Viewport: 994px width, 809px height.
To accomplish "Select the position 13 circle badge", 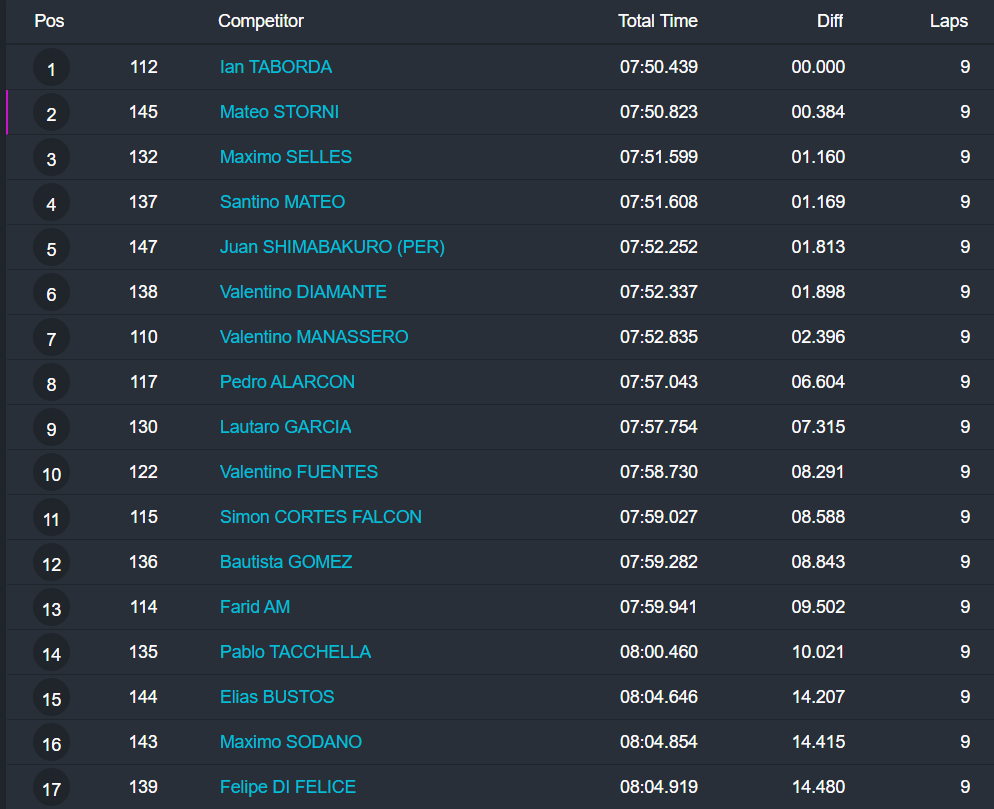I will [x=51, y=609].
